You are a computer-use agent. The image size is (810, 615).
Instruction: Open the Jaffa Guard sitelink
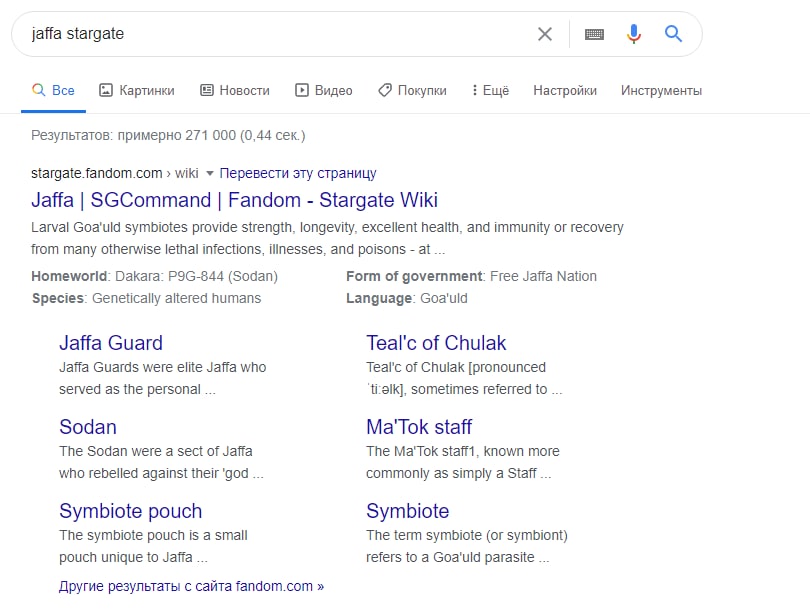pyautogui.click(x=111, y=343)
